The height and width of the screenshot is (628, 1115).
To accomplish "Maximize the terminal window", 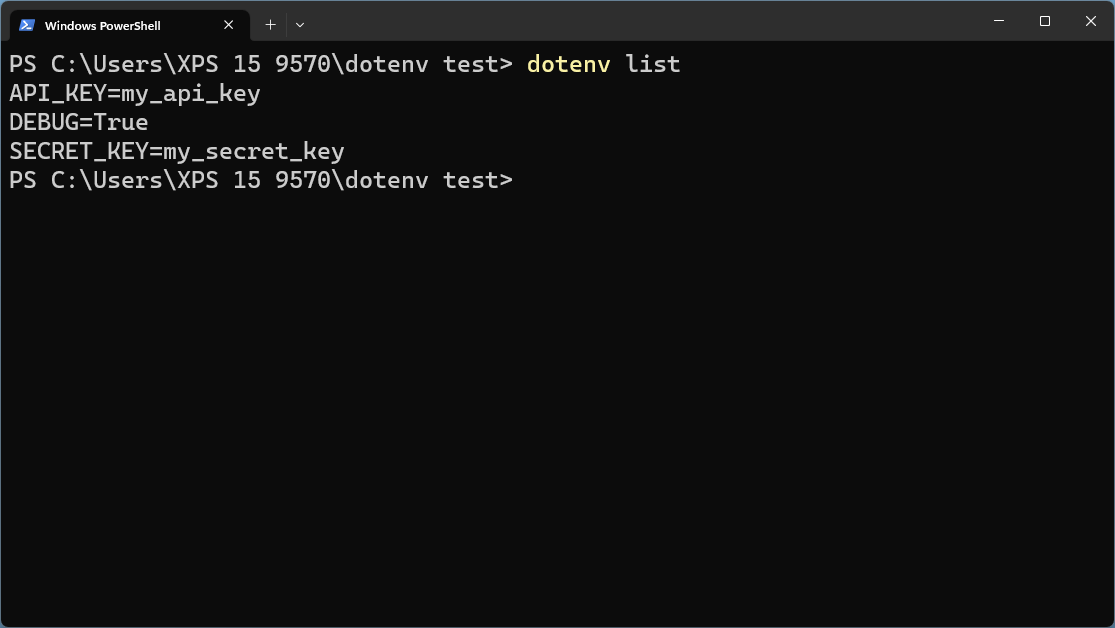I will (1044, 20).
